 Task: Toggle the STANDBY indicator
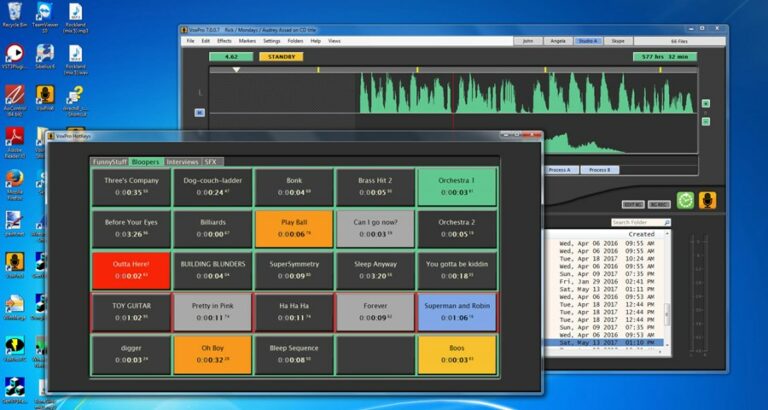(281, 57)
